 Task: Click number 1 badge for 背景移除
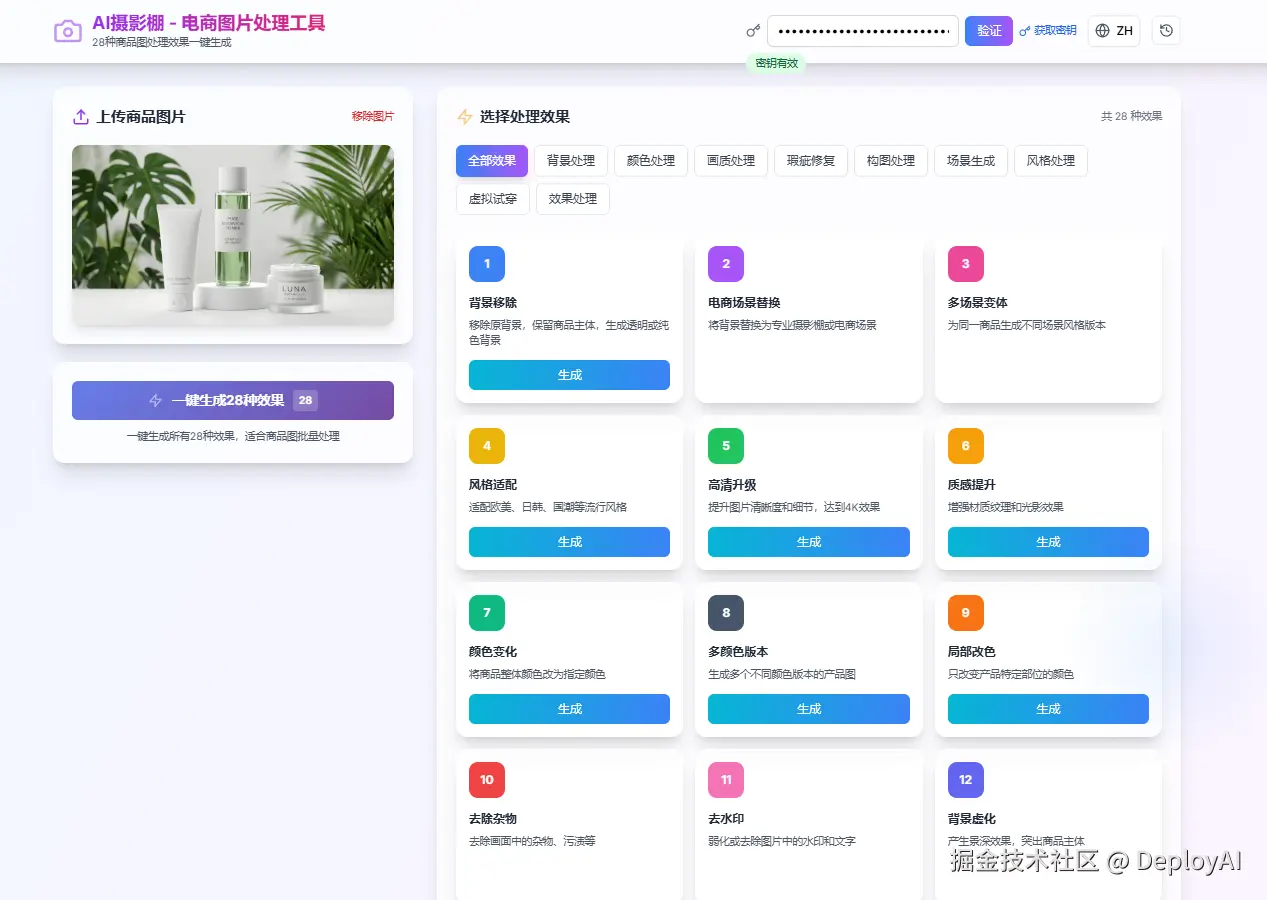[487, 264]
